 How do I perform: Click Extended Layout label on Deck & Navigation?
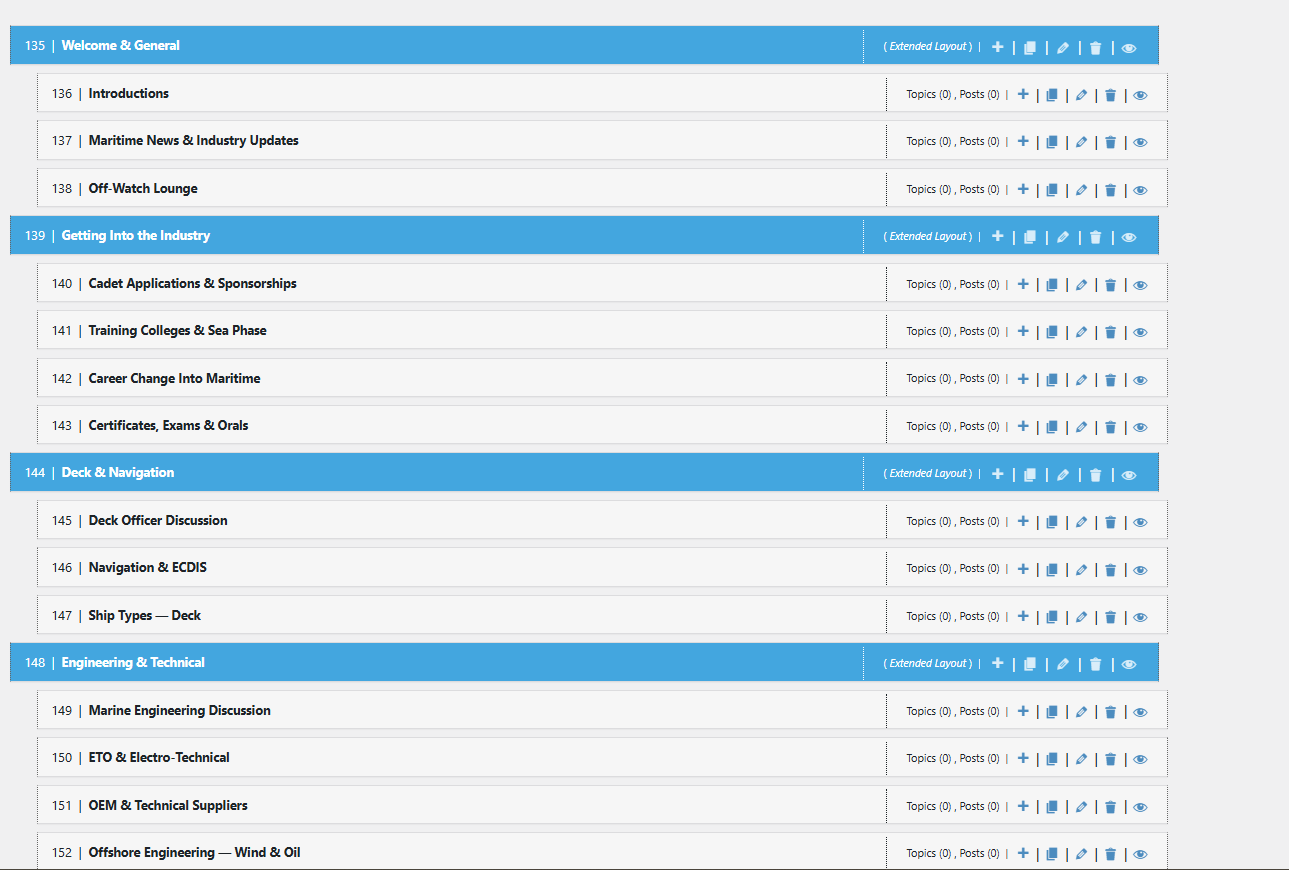(927, 474)
